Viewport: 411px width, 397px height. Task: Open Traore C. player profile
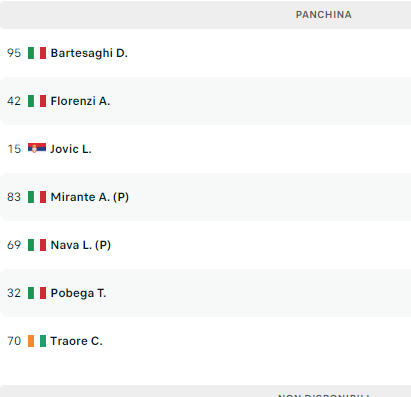click(x=76, y=341)
